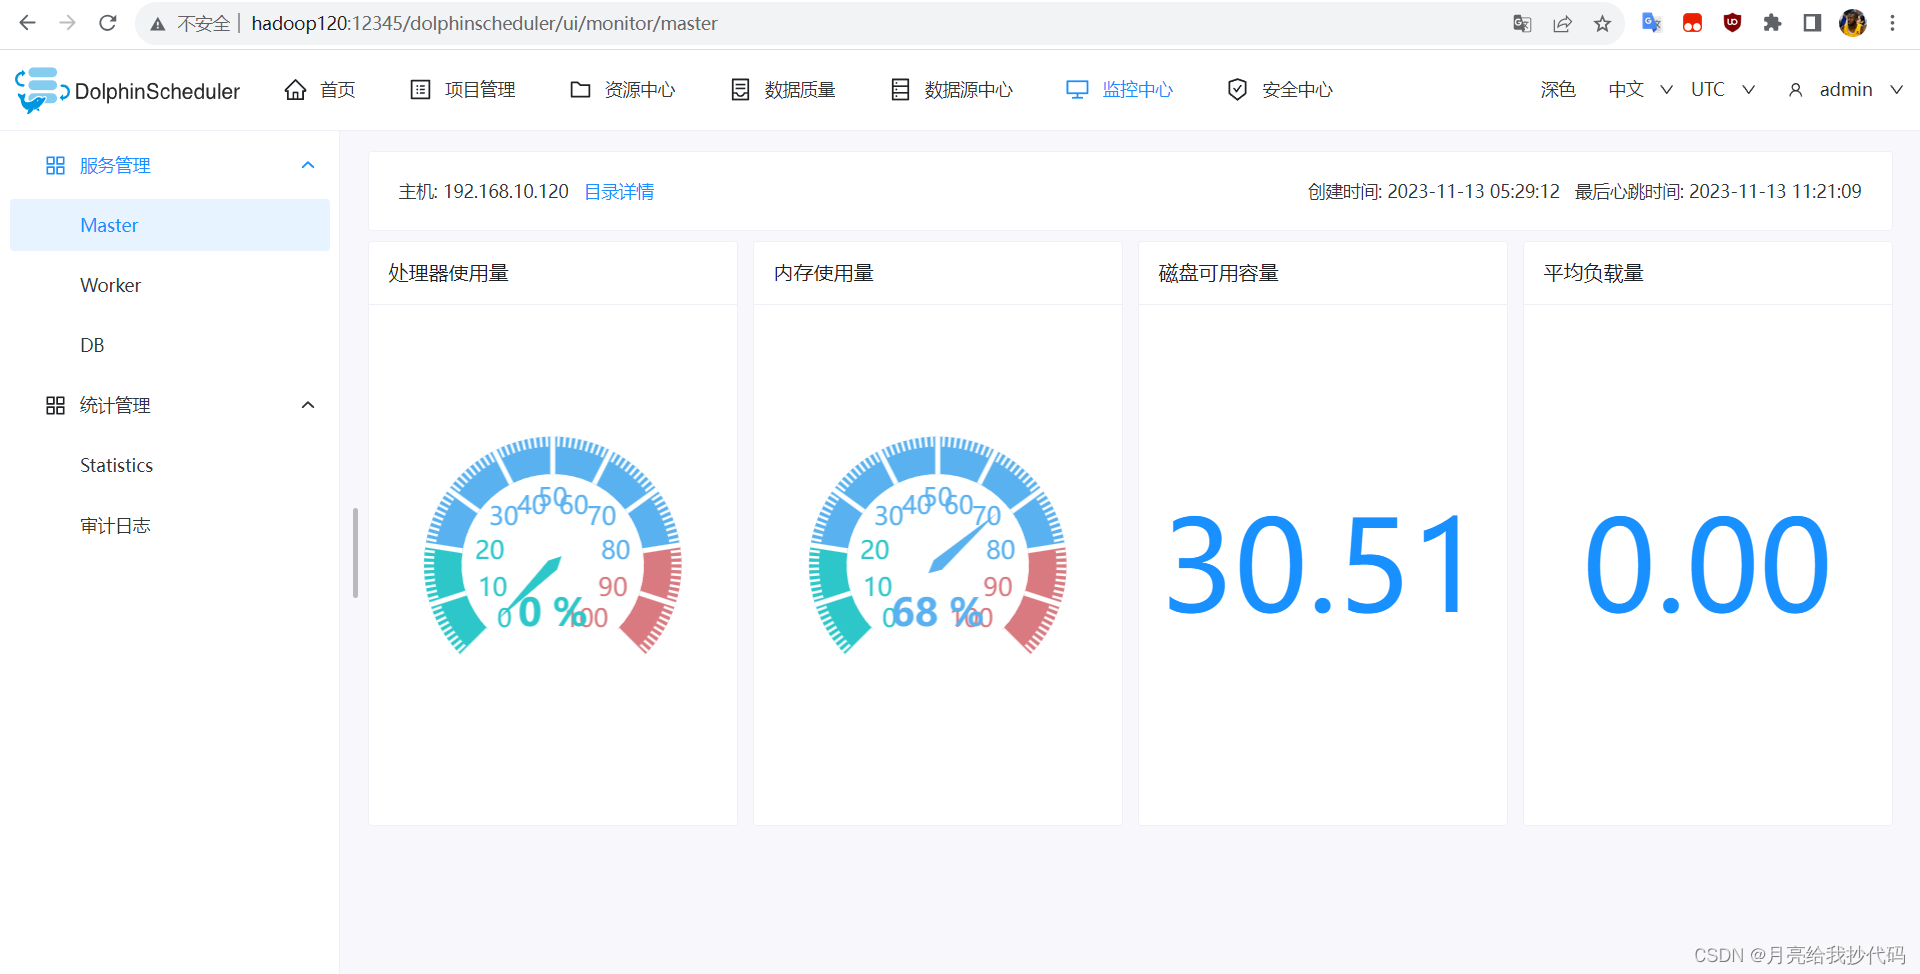Click the memory usage gauge chart
Image resolution: width=1920 pixels, height=974 pixels.
[937, 545]
